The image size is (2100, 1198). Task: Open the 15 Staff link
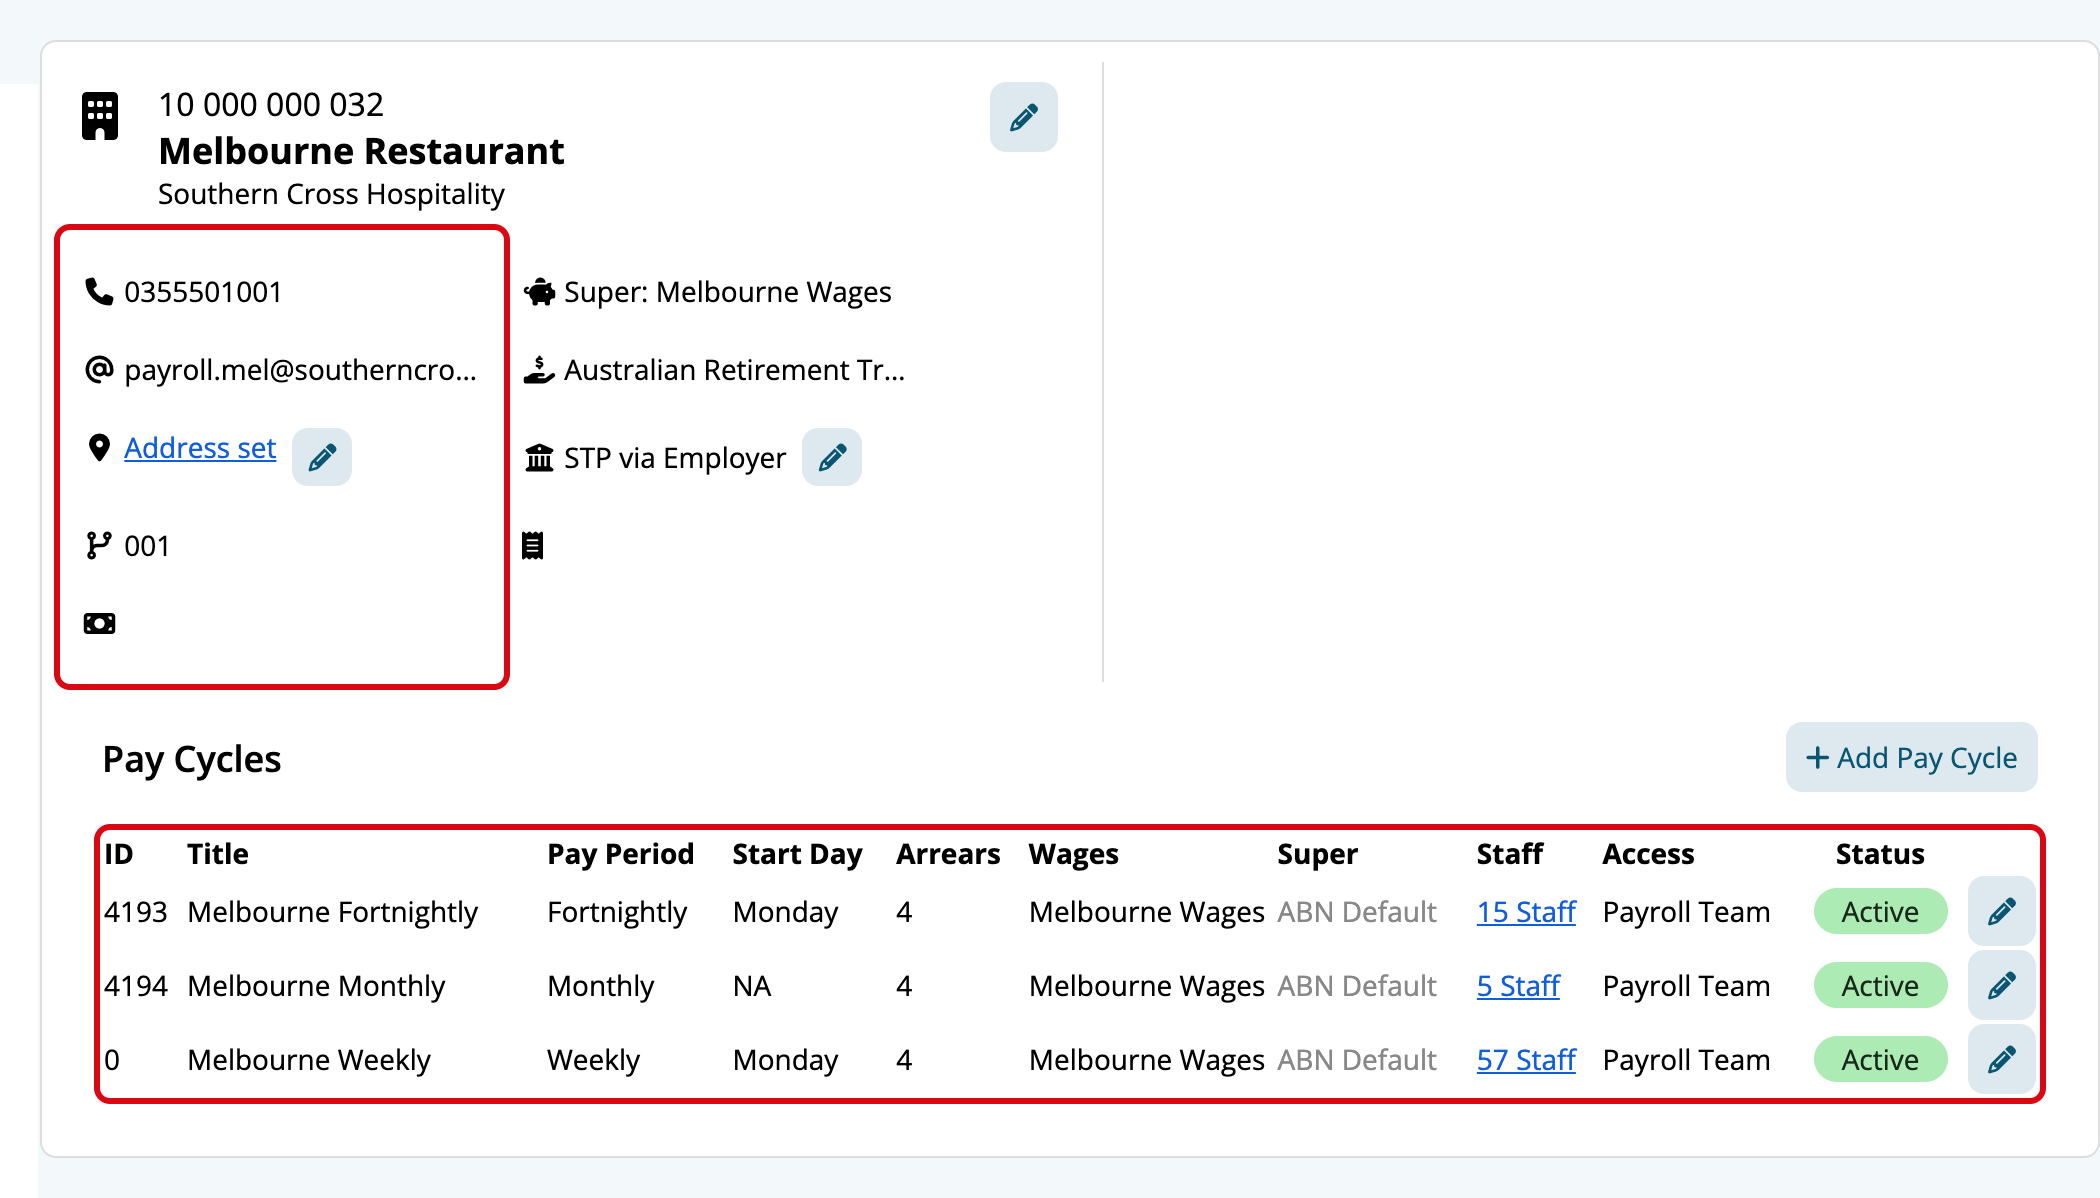point(1526,911)
